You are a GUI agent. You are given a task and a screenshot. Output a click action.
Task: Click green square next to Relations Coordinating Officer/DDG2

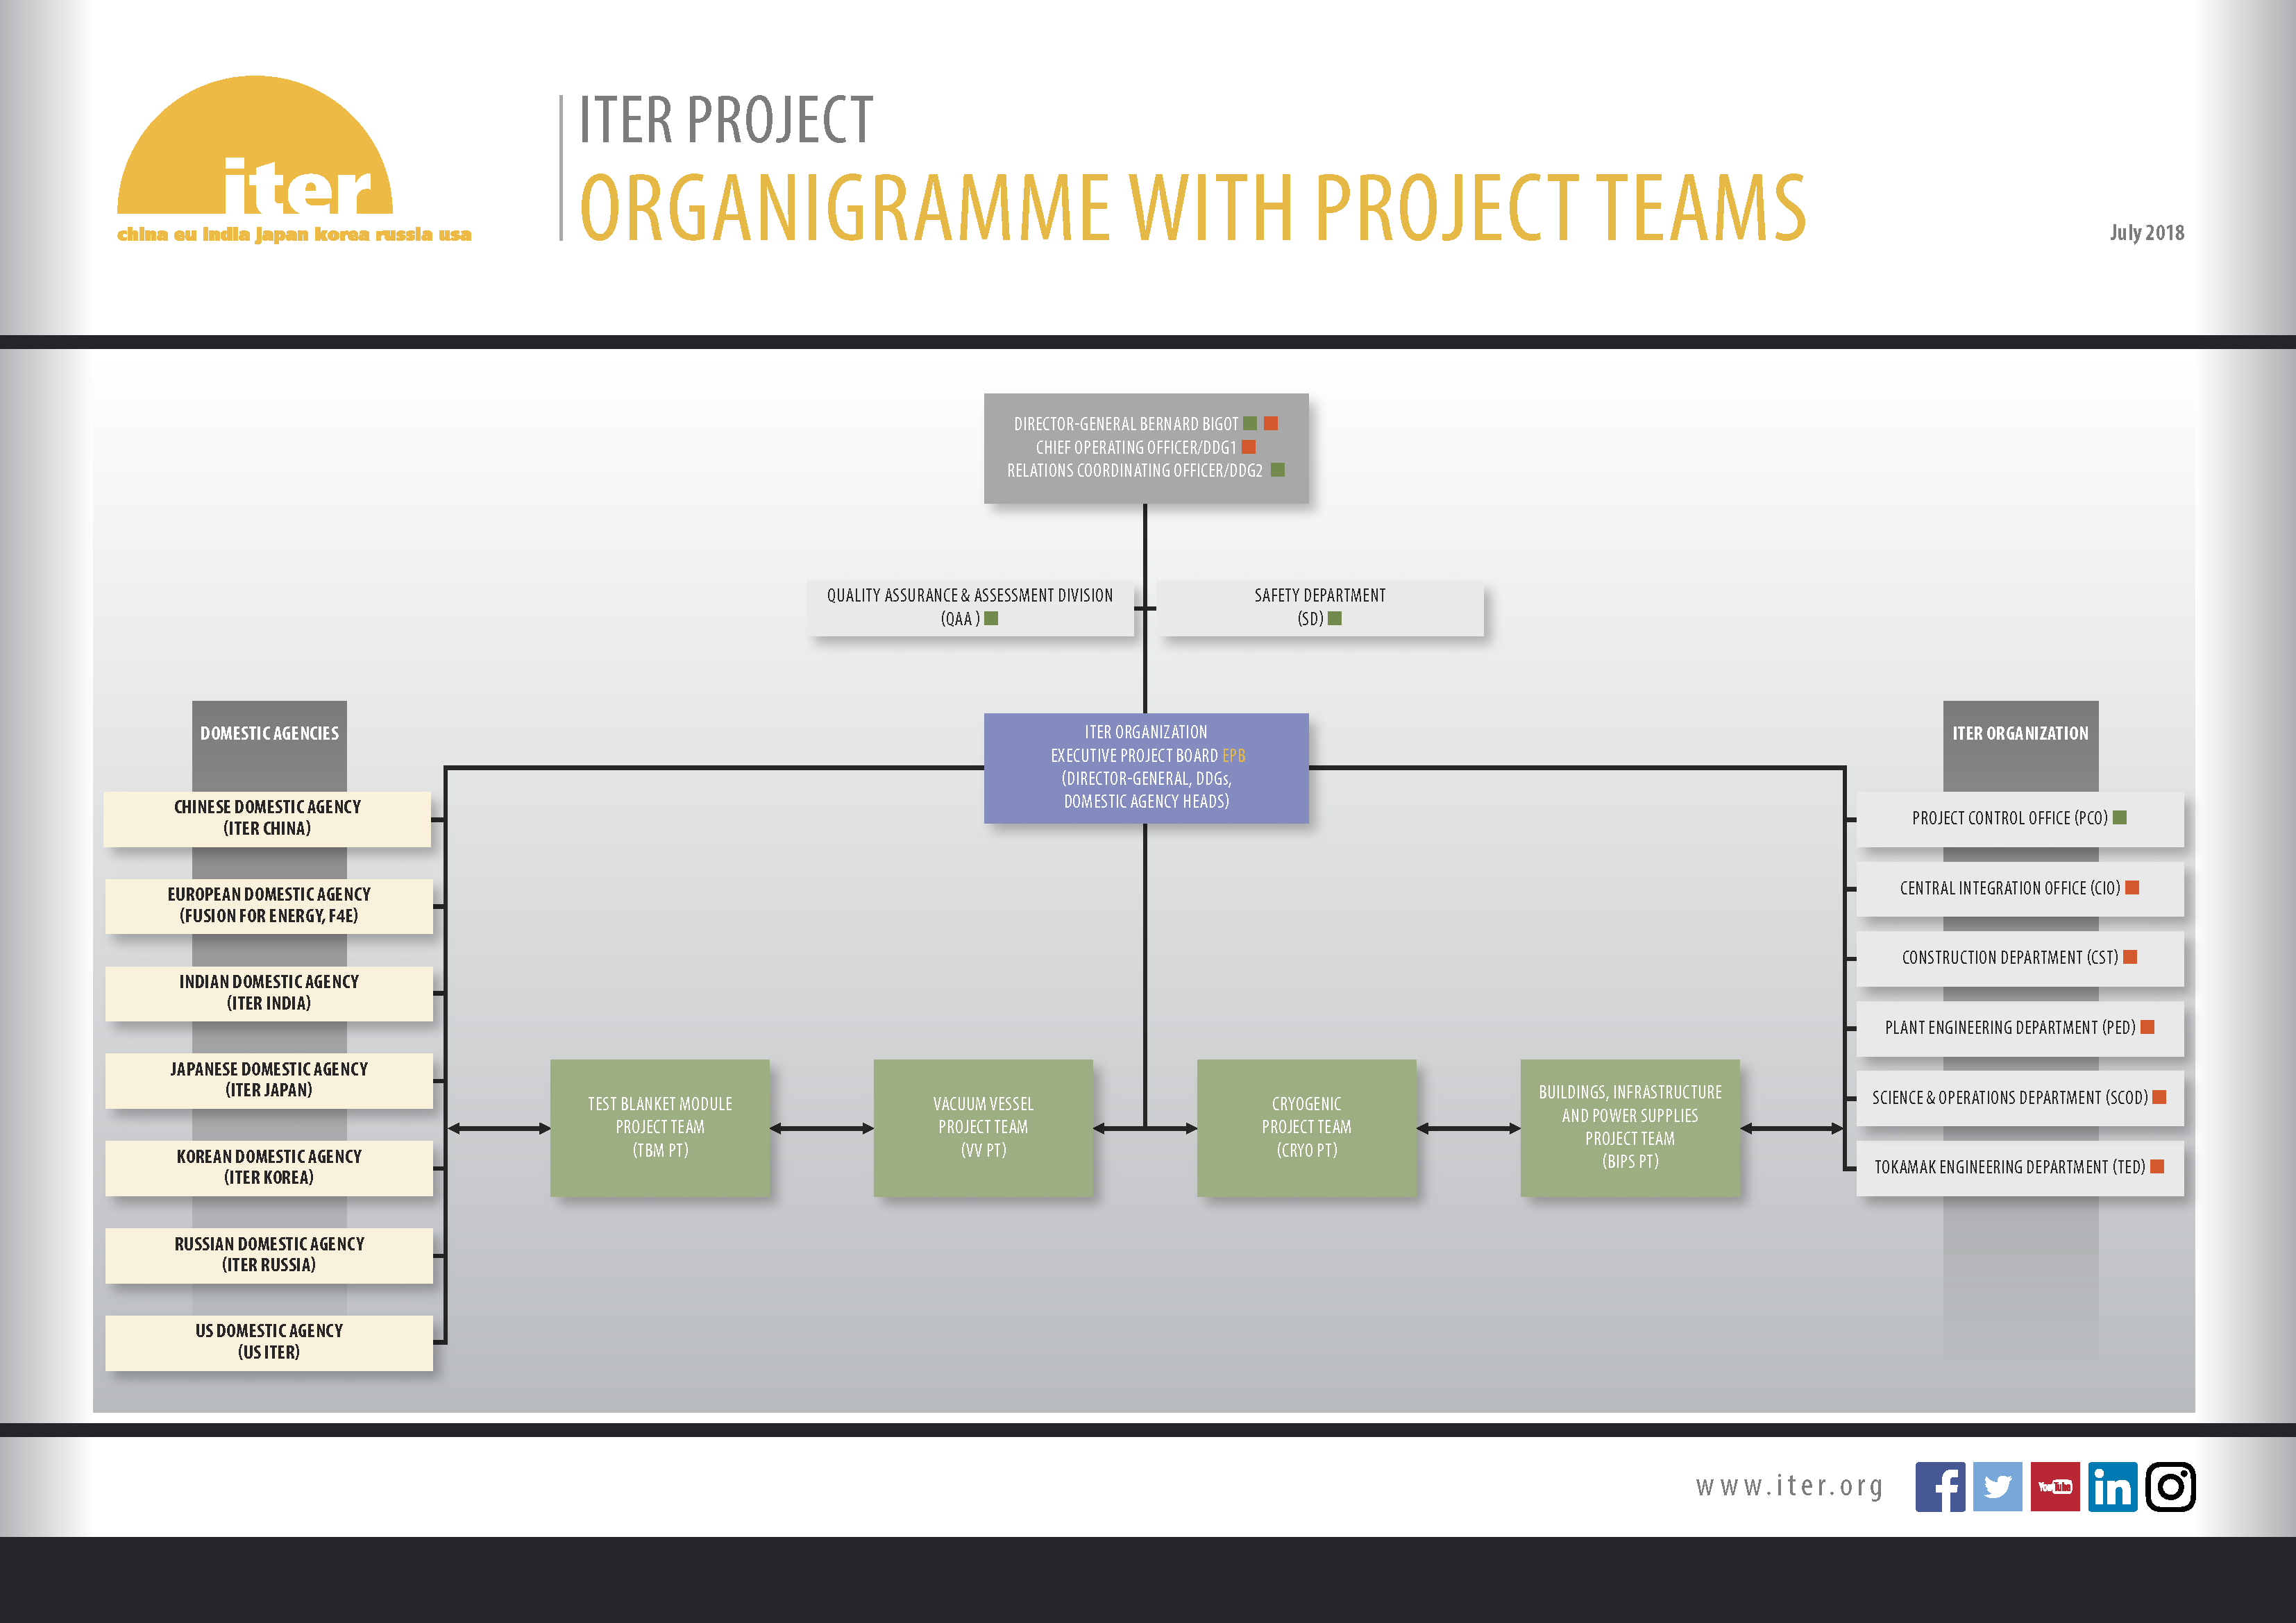tap(1278, 470)
